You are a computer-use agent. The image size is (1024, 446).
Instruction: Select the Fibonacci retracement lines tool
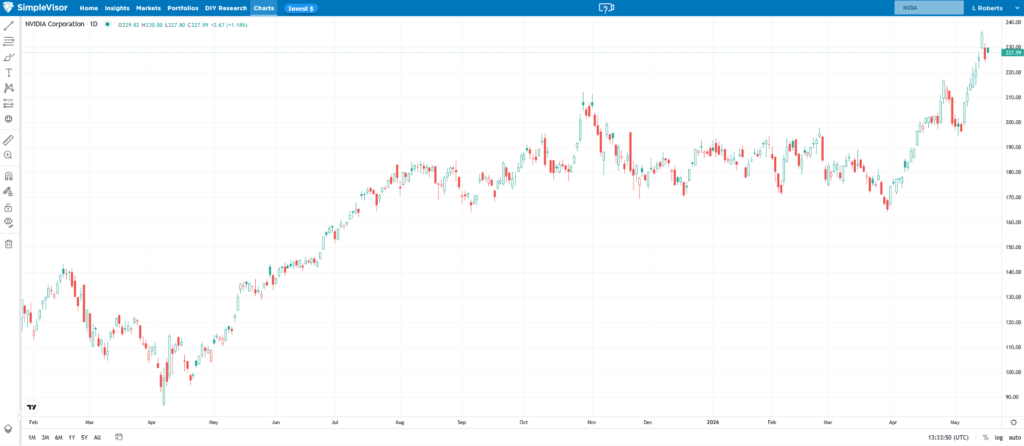click(8, 41)
